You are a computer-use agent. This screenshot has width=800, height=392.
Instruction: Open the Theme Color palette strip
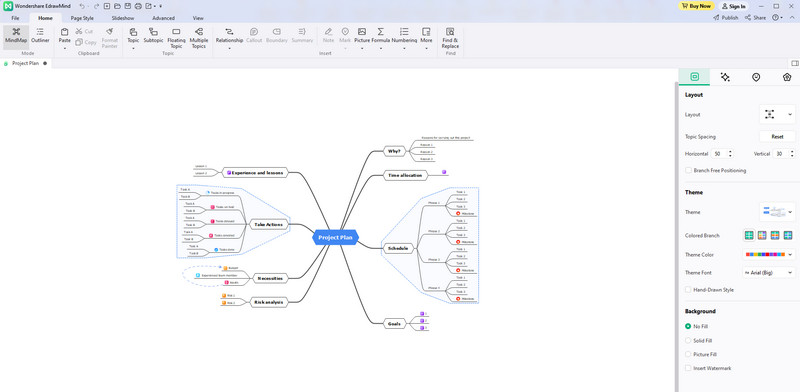tap(769, 254)
